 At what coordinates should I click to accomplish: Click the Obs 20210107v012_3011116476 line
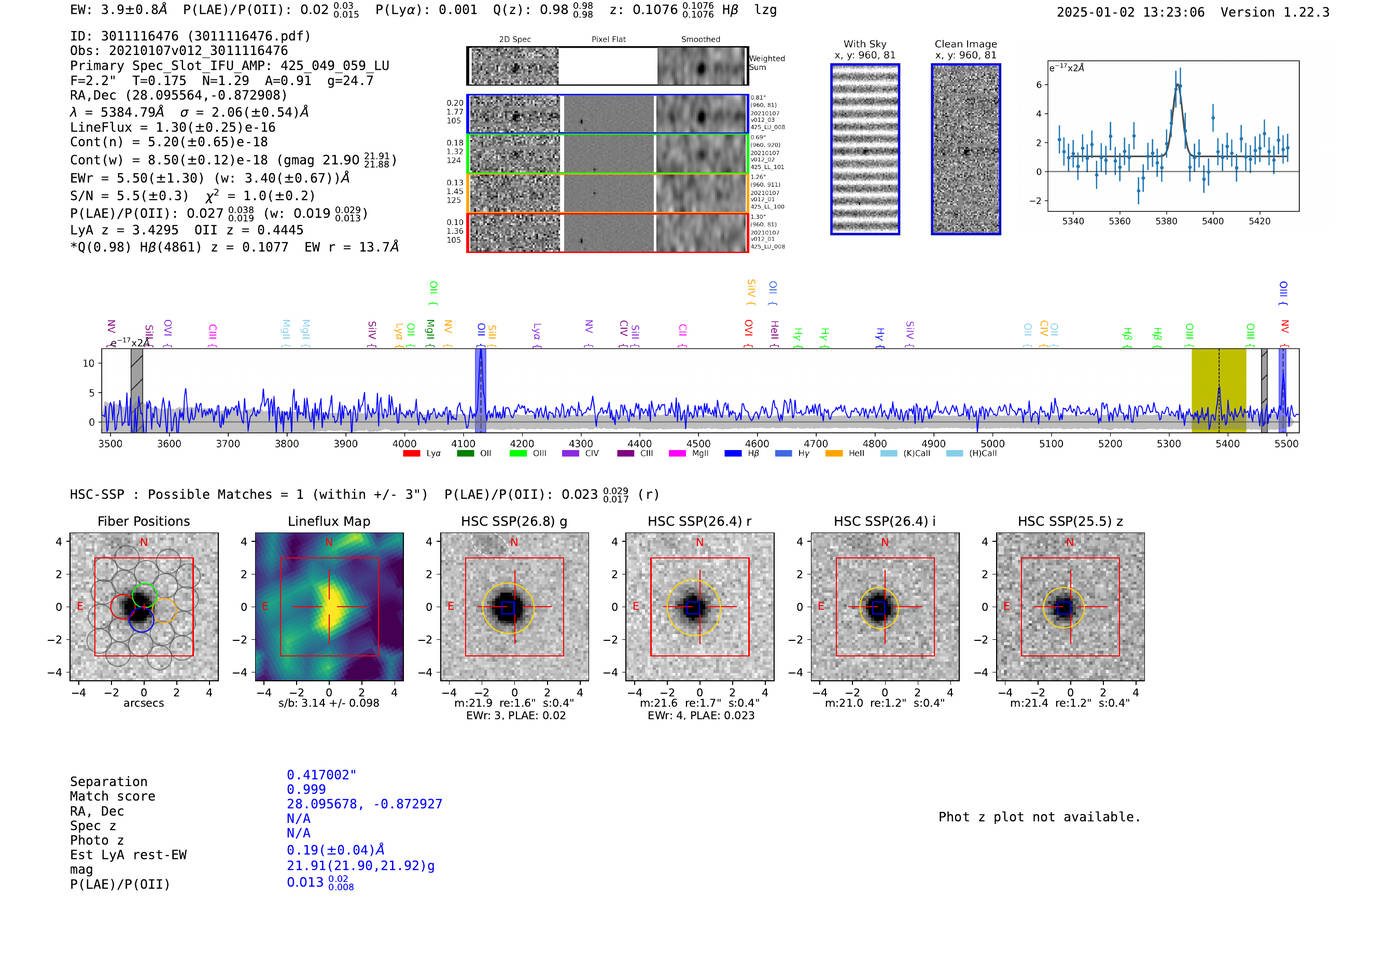coord(179,51)
